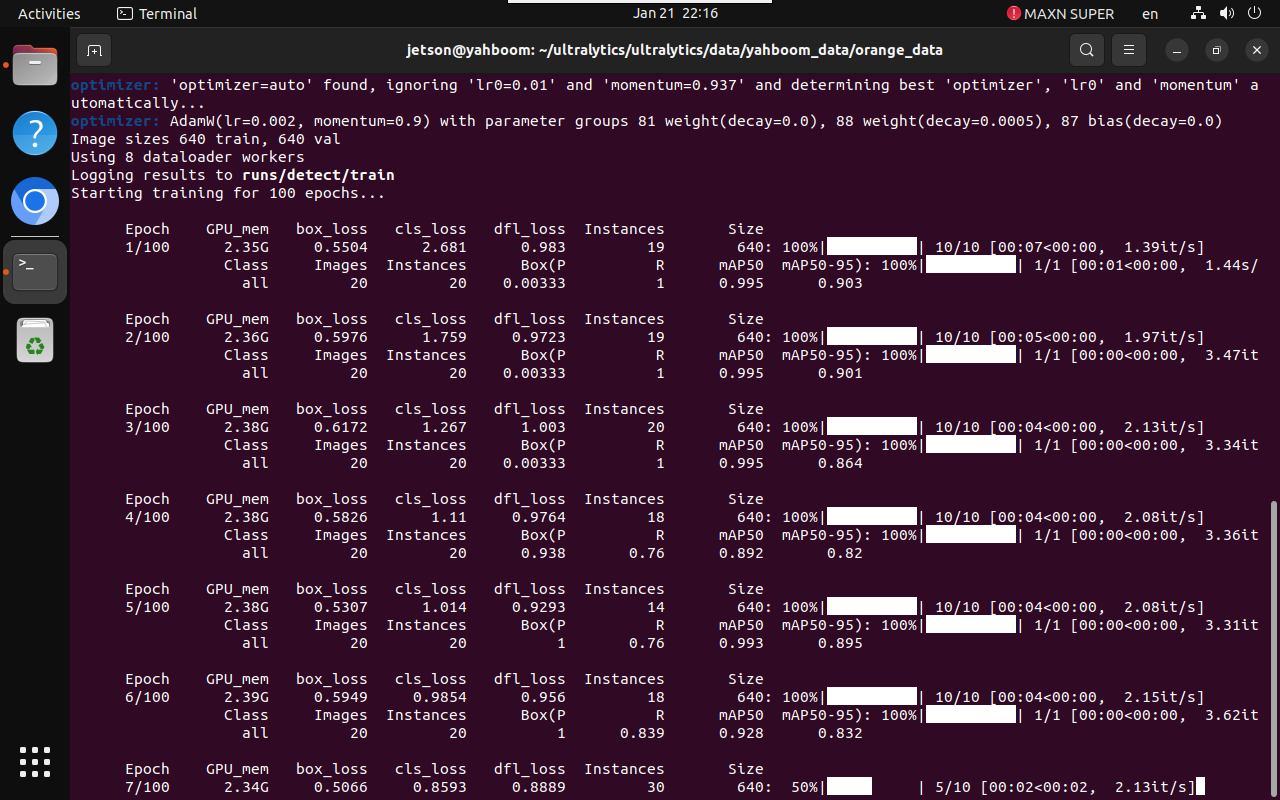This screenshot has height=800, width=1280.
Task: Minimize the terminal window
Action: click(1179, 50)
